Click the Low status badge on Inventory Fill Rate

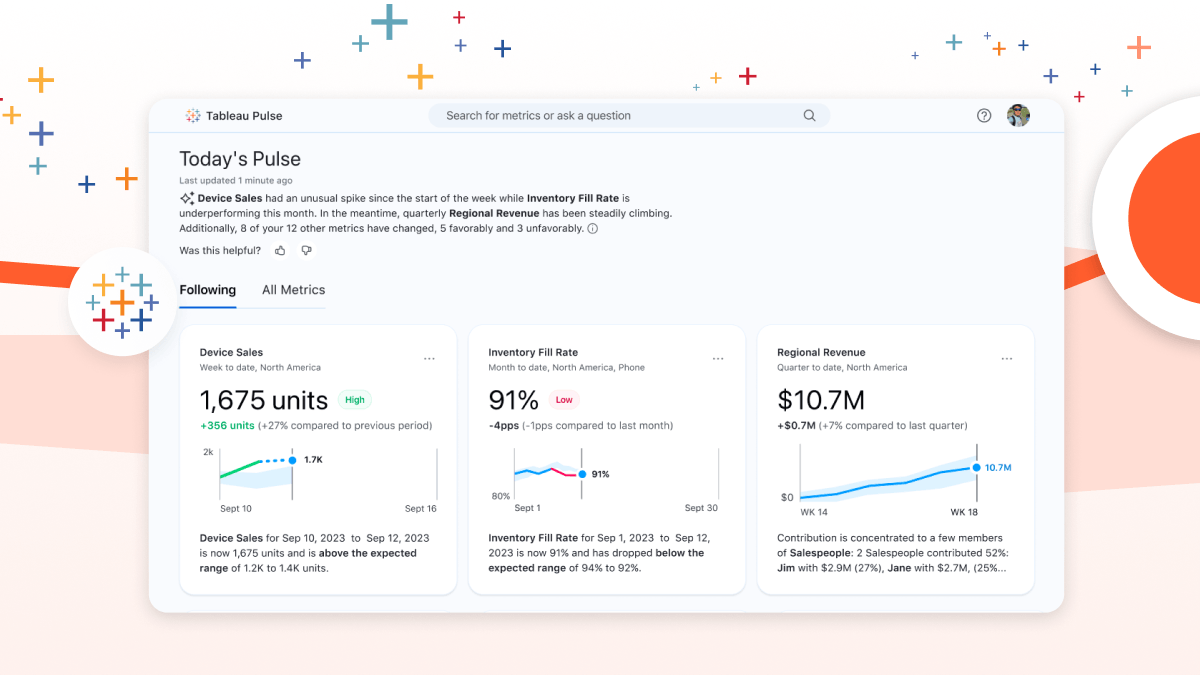tap(564, 399)
